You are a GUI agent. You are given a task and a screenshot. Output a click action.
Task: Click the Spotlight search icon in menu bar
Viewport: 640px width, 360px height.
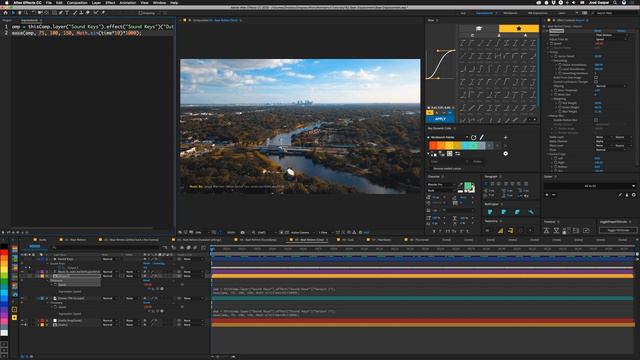click(615, 2)
